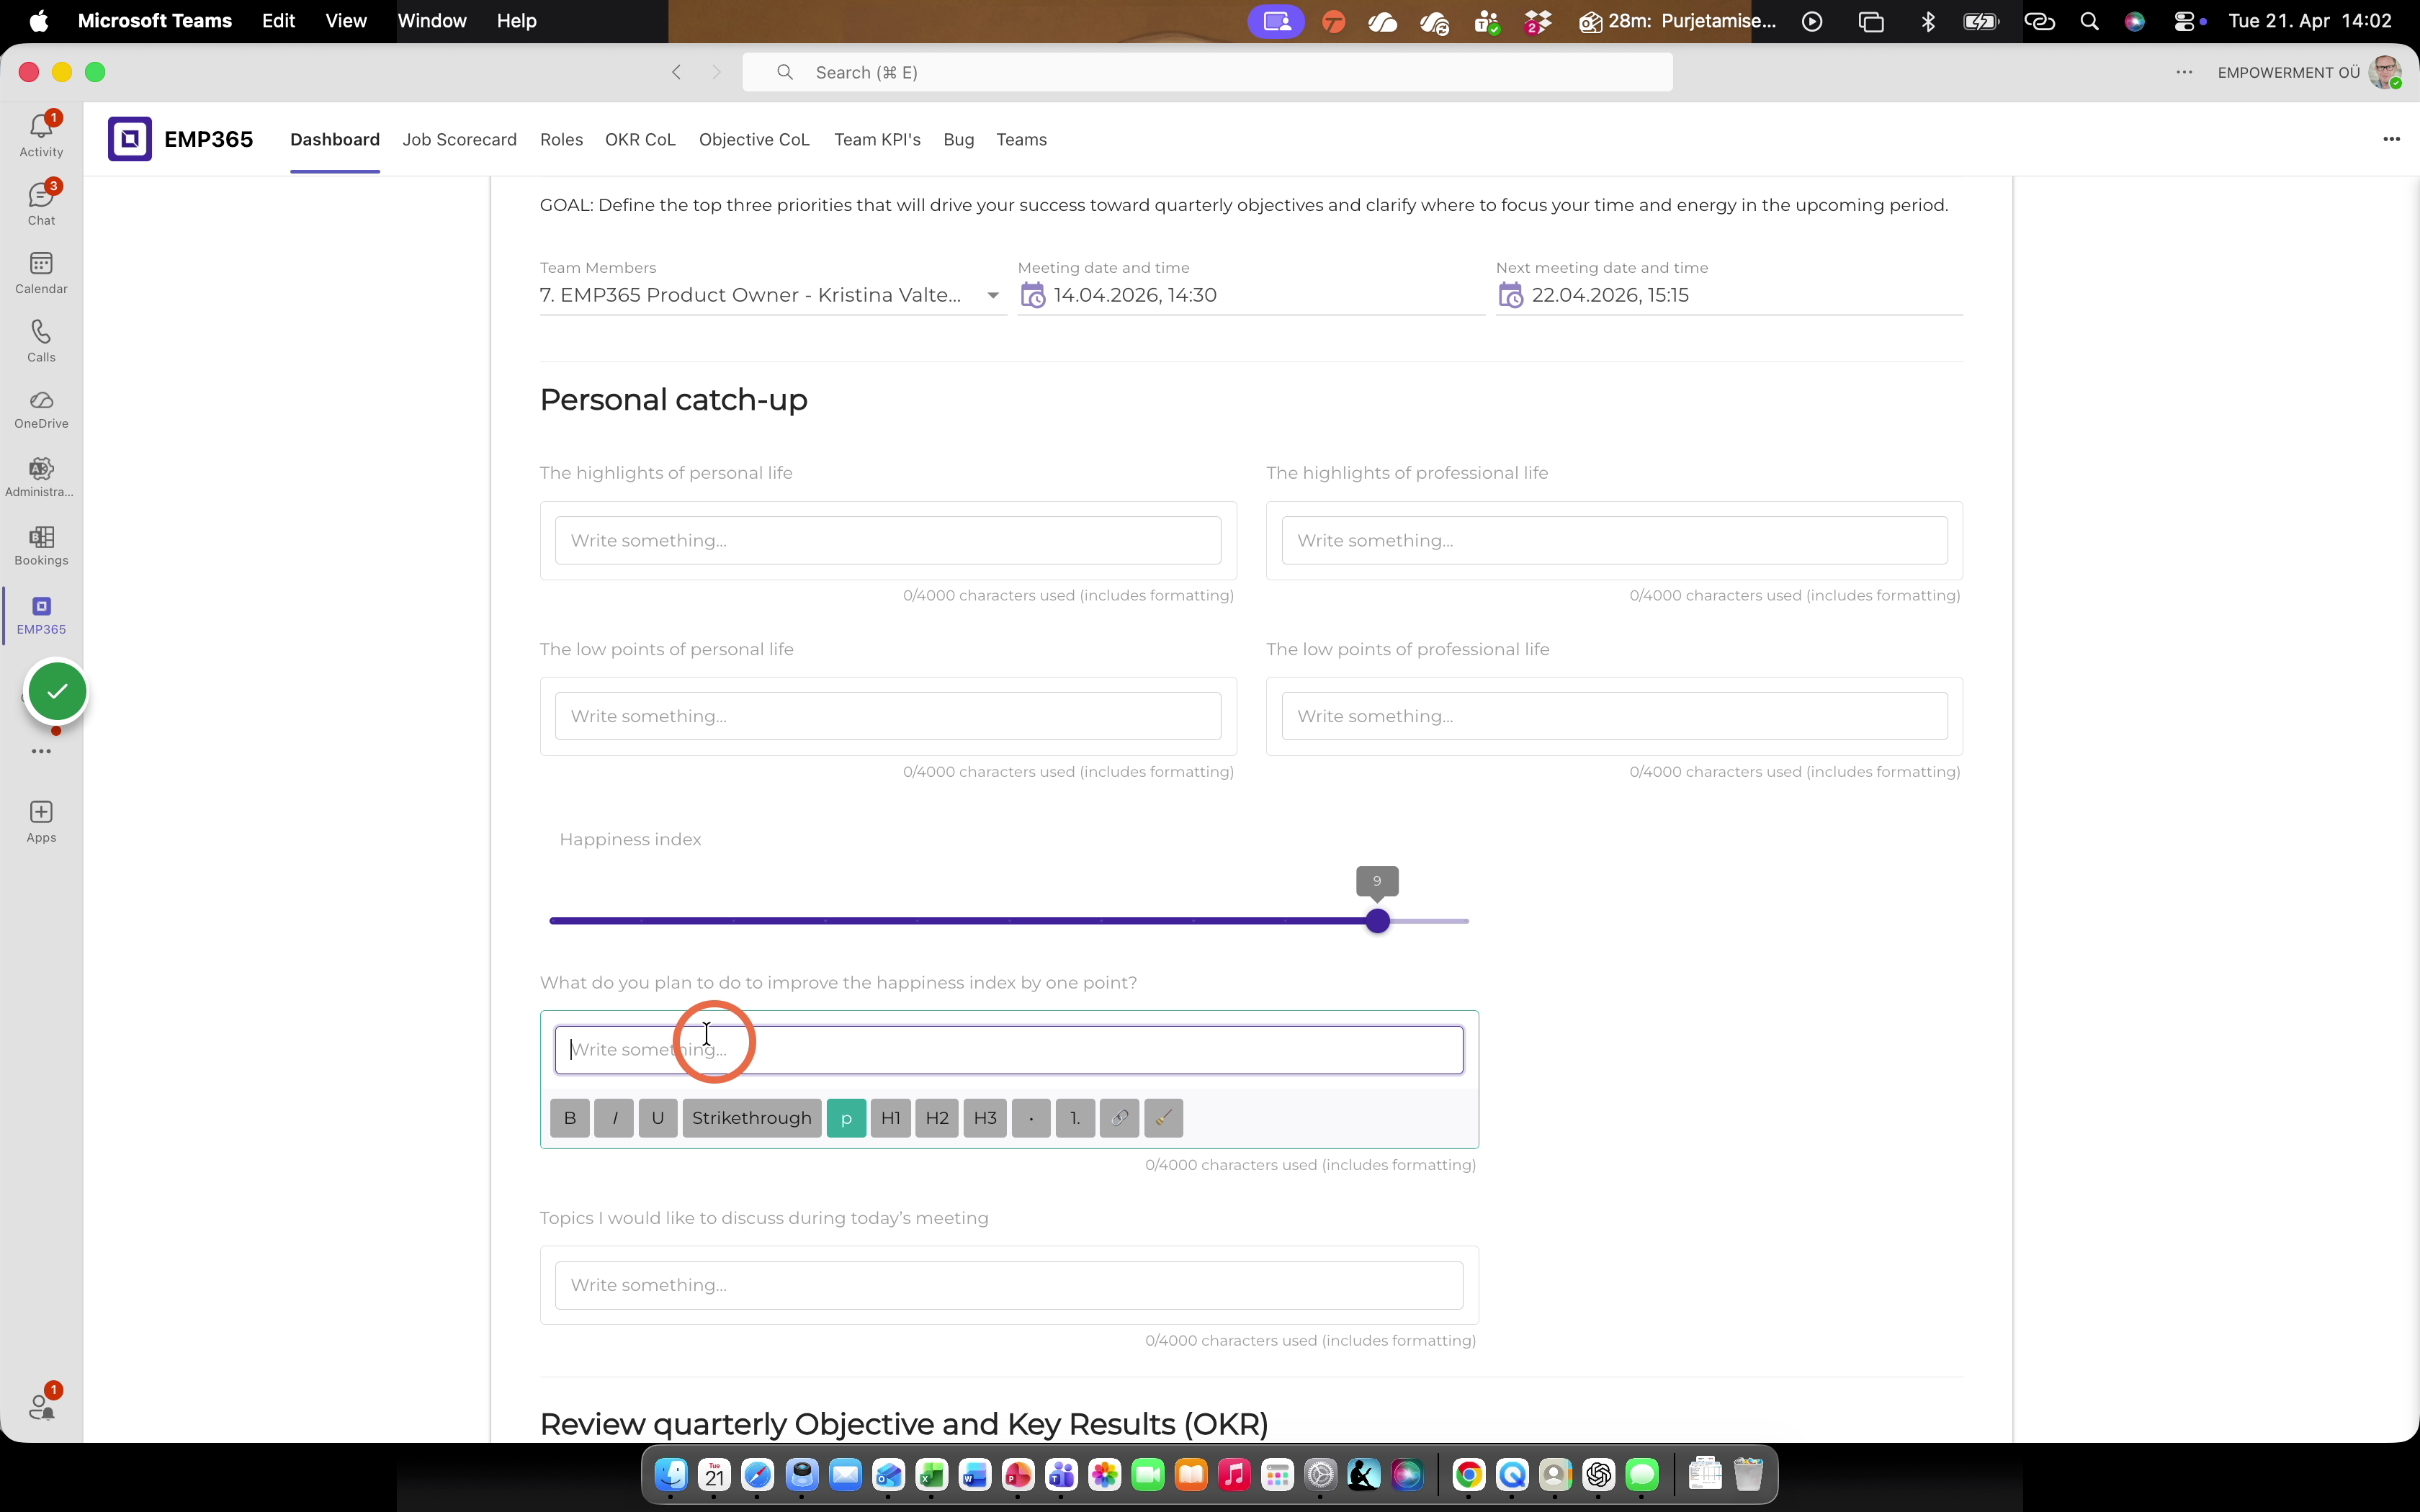The height and width of the screenshot is (1512, 2420).
Task: Click the Happiness index slider handle
Action: click(x=1377, y=921)
